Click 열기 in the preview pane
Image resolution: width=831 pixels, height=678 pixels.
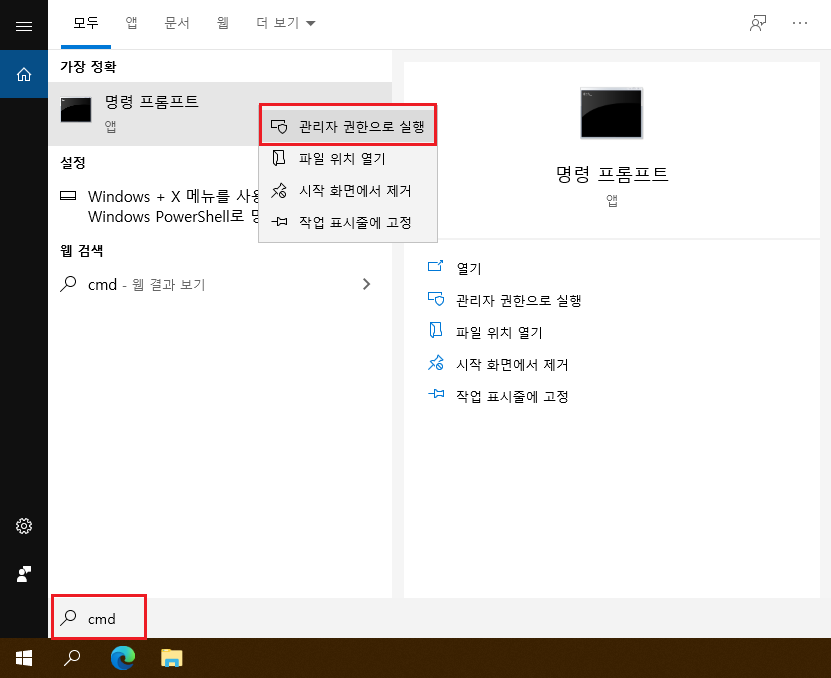468,269
